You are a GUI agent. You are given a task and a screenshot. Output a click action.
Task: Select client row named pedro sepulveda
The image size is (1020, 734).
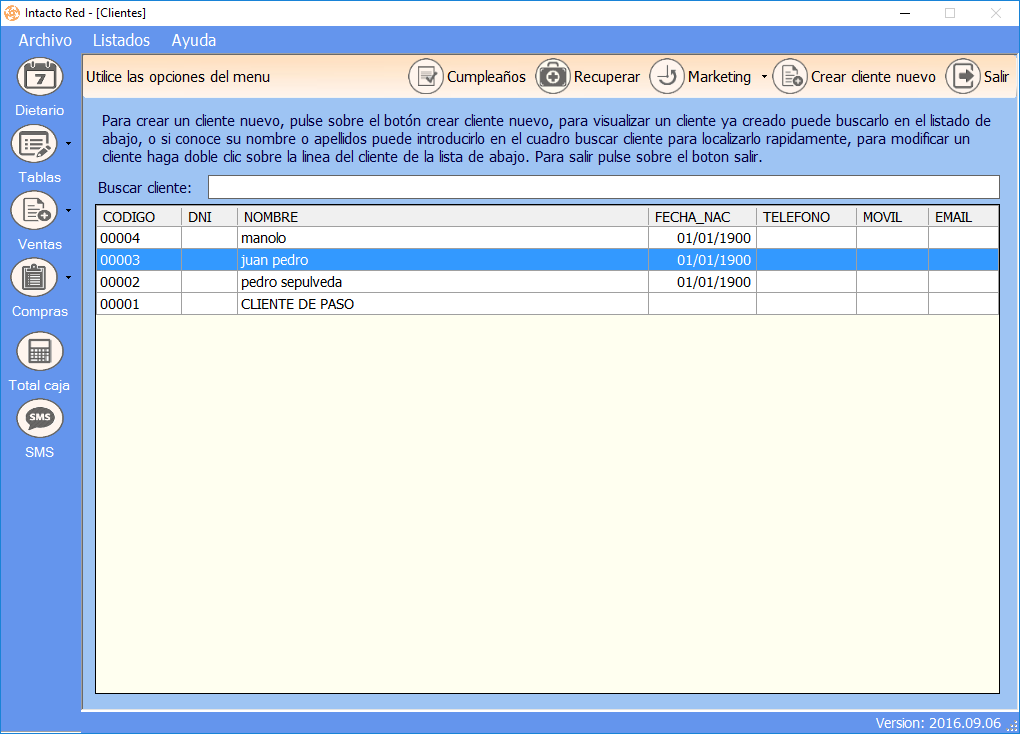547,282
